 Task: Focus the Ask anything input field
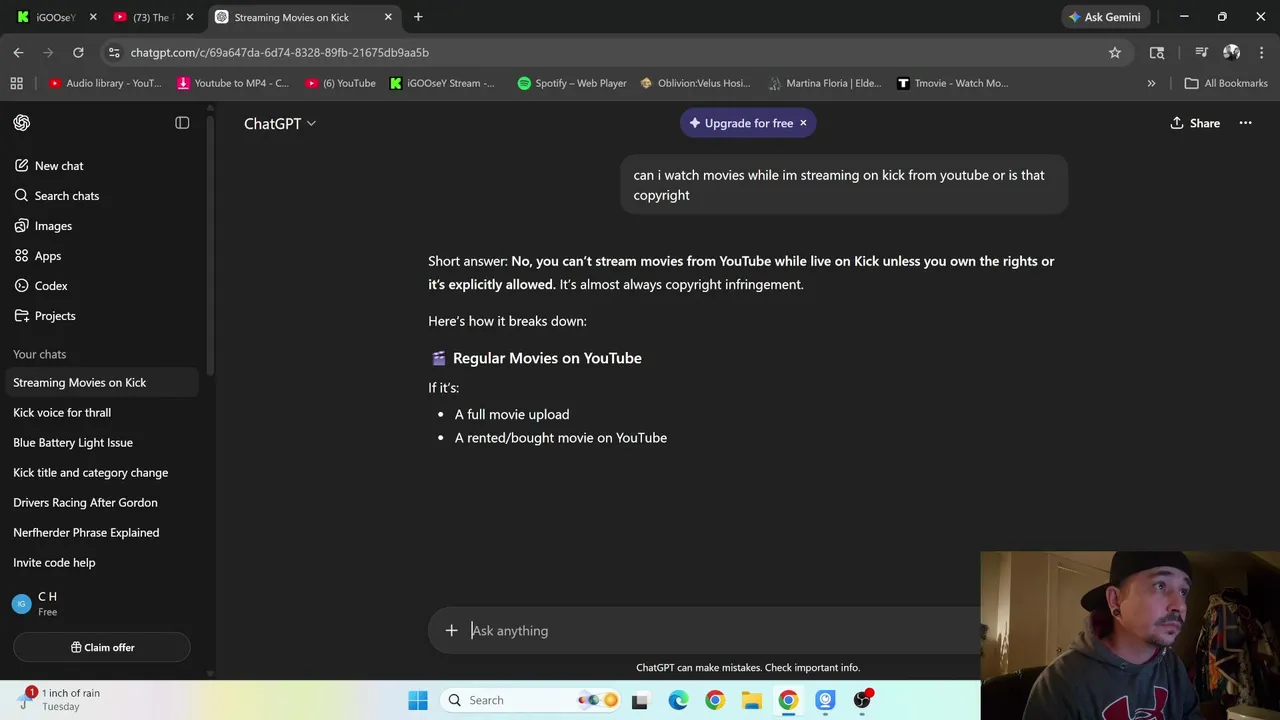pyautogui.click(x=720, y=631)
